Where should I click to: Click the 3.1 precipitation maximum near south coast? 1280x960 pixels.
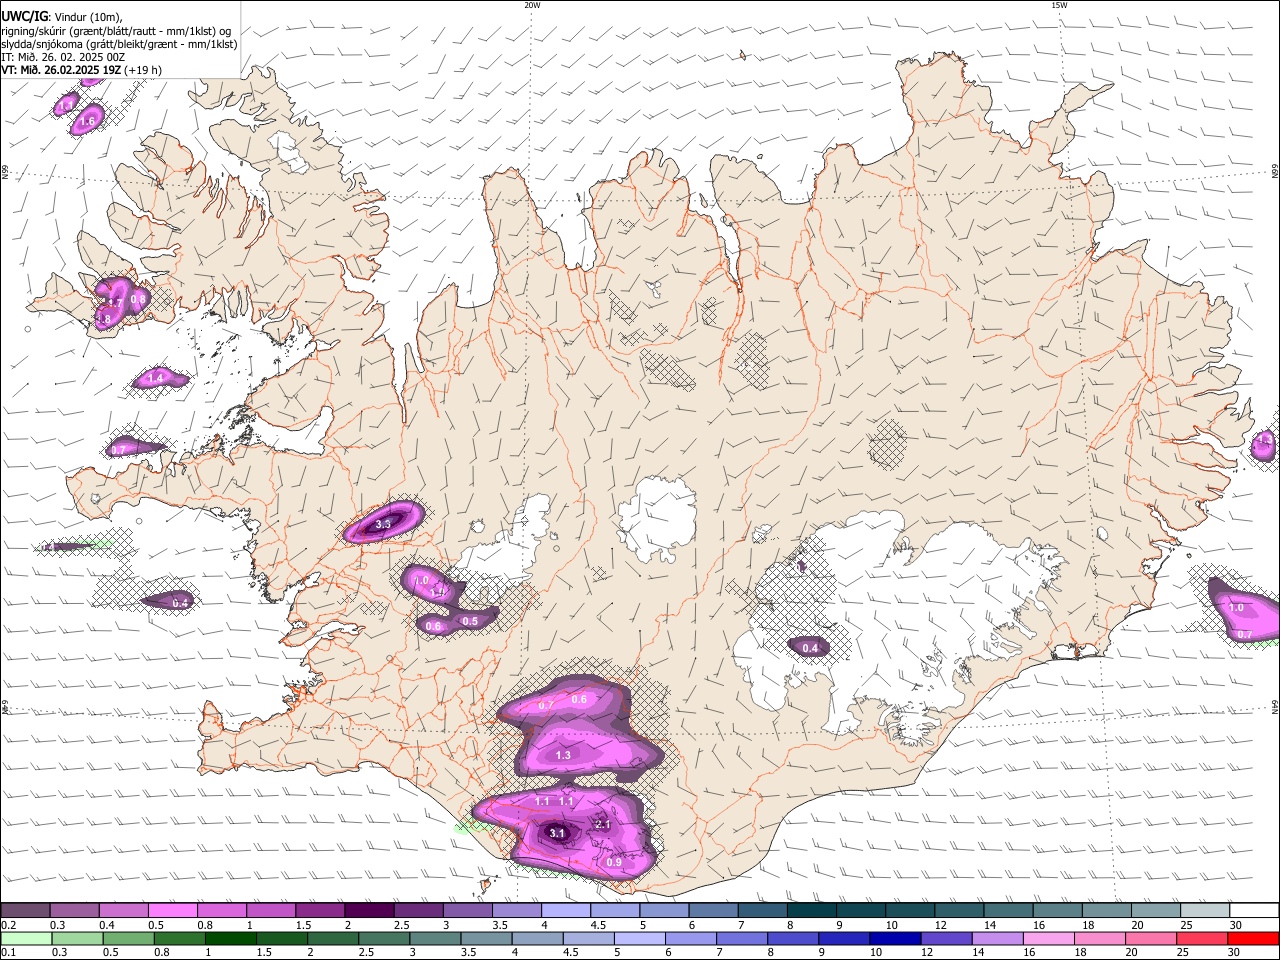[558, 832]
